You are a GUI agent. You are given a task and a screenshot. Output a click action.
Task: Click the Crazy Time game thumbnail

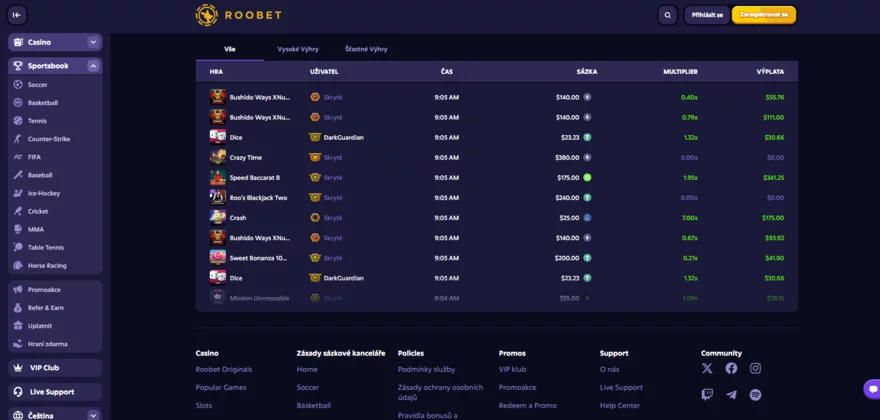pyautogui.click(x=217, y=157)
